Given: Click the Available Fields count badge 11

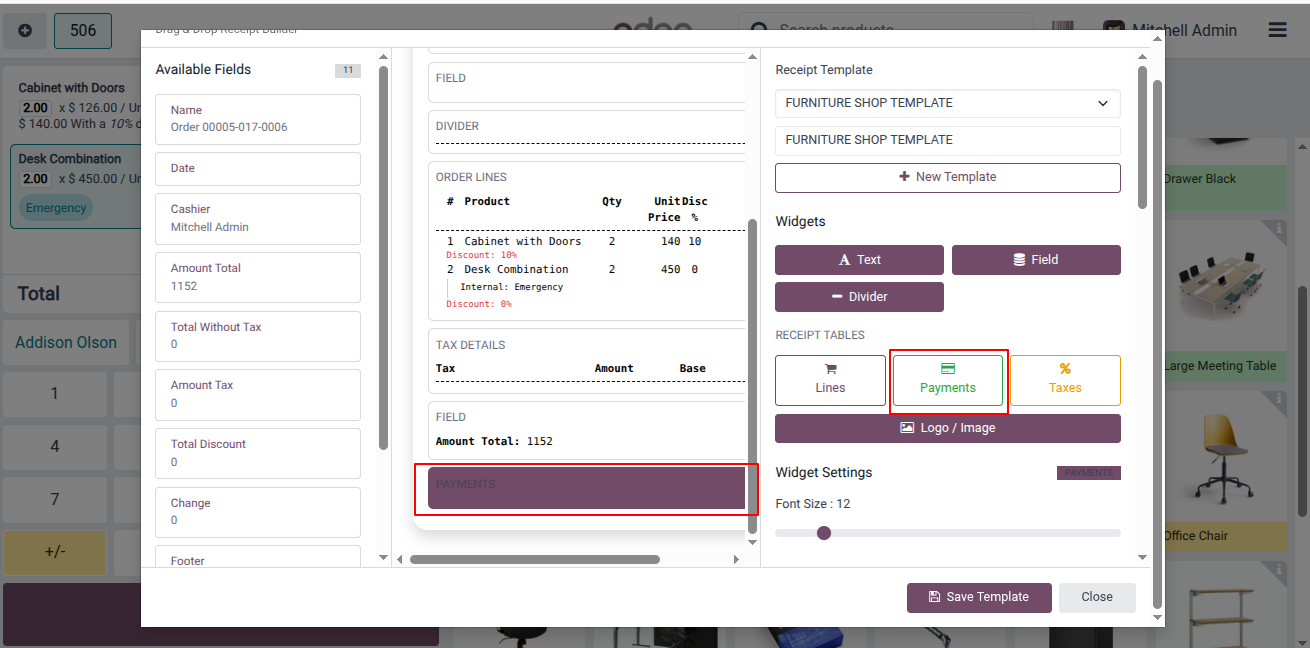Looking at the screenshot, I should tap(347, 70).
